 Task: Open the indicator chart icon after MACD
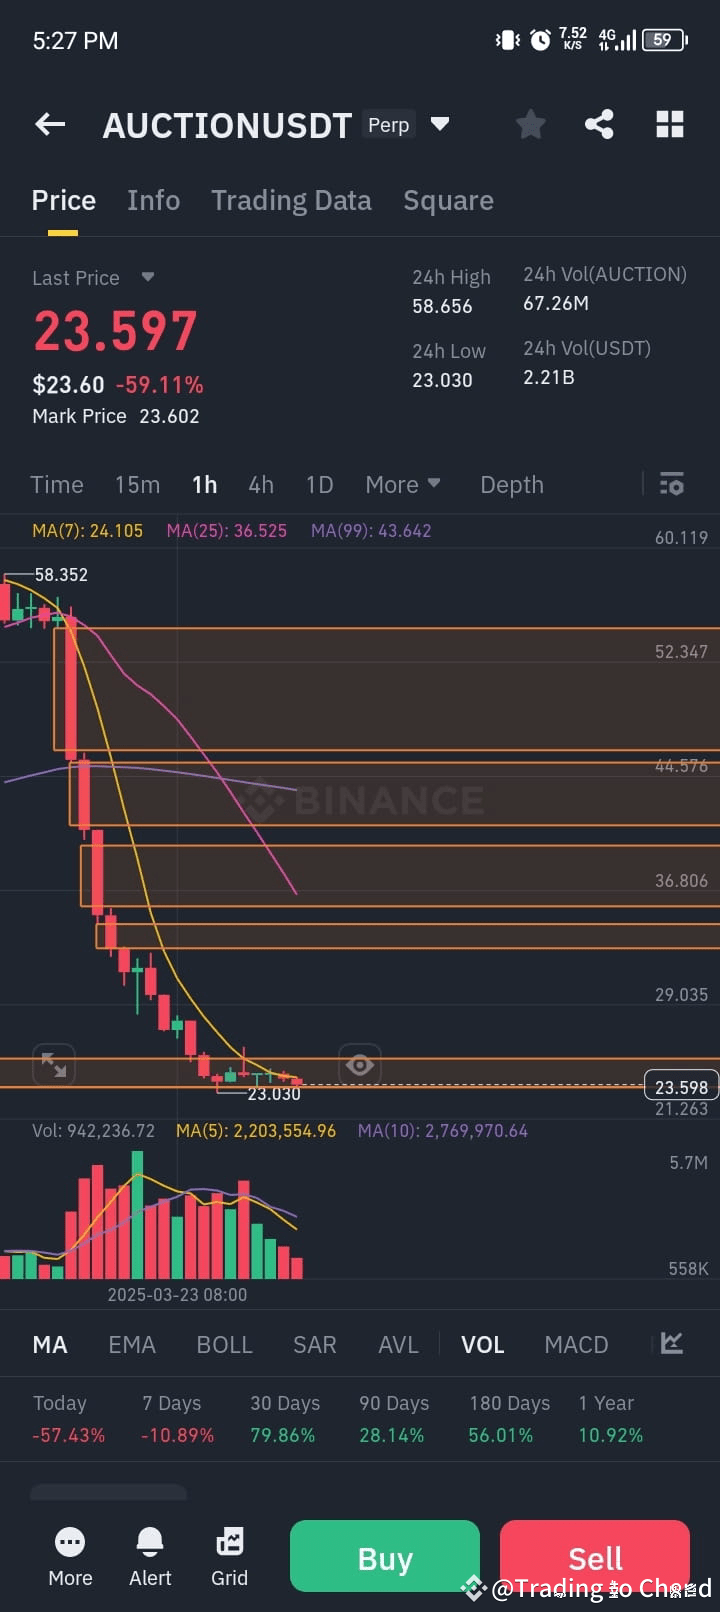coord(672,1344)
